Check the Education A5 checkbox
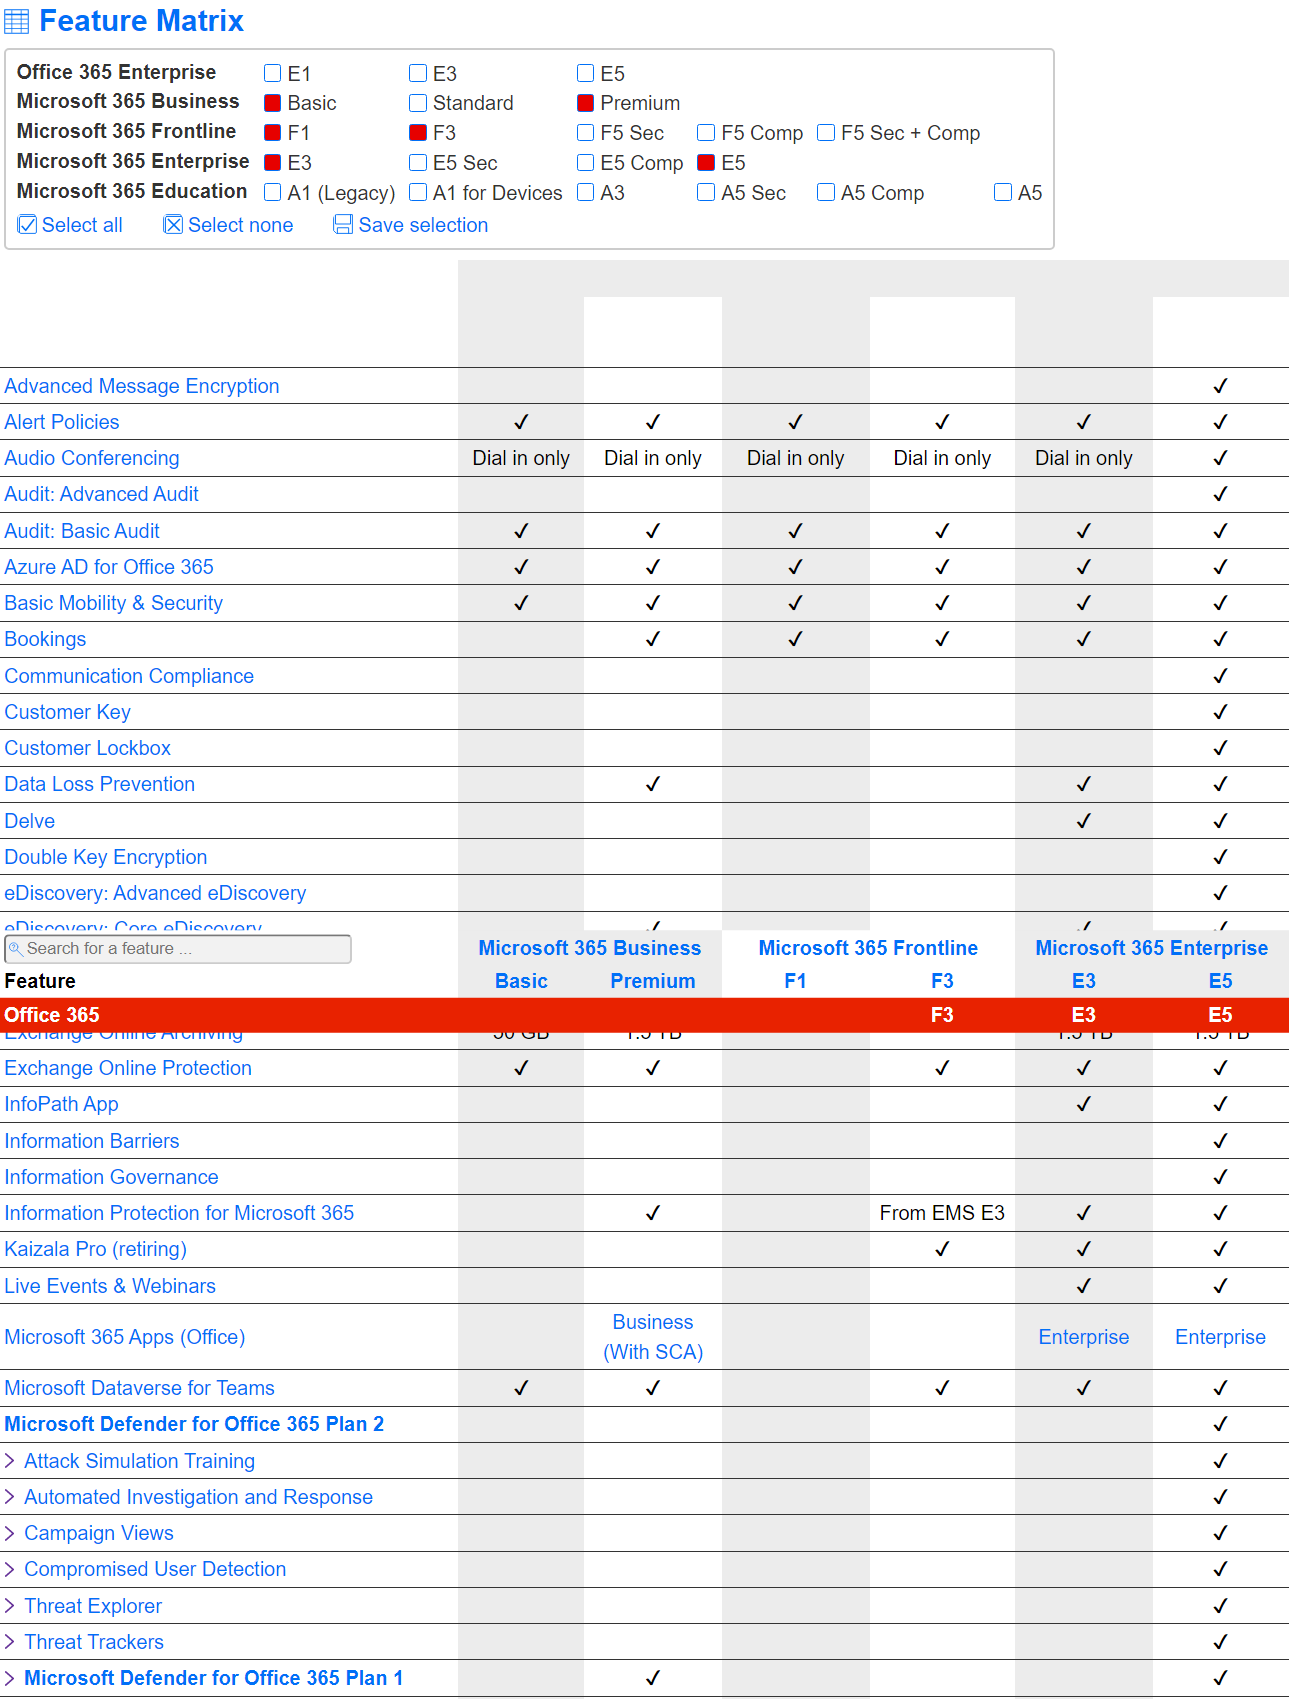Image resolution: width=1304 pixels, height=1699 pixels. pos(1003,192)
